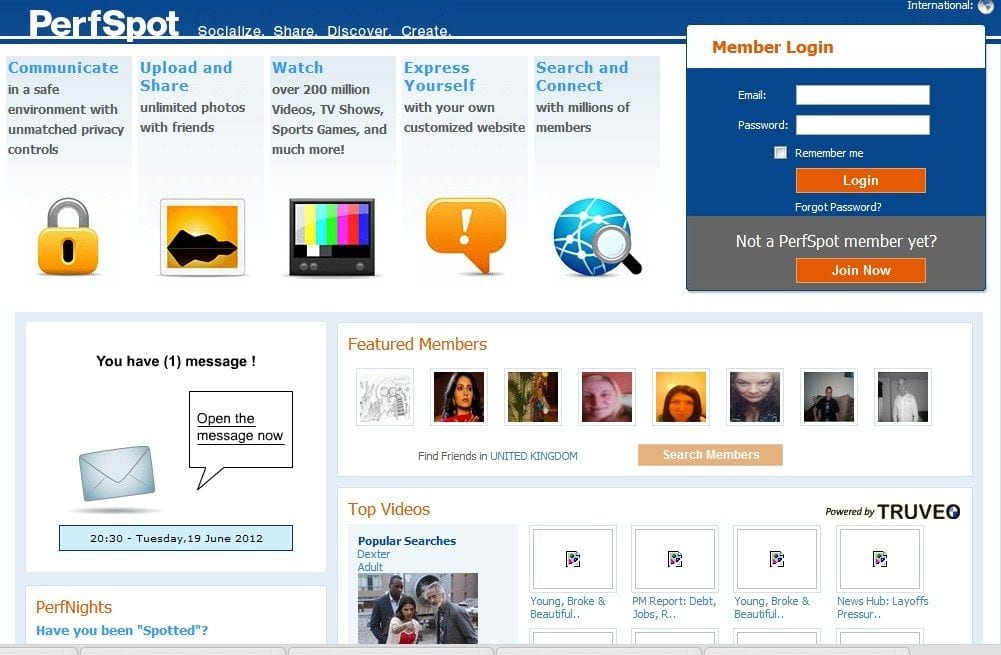Open featured member photo of man in white
This screenshot has width=1001, height=655.
pos(903,397)
